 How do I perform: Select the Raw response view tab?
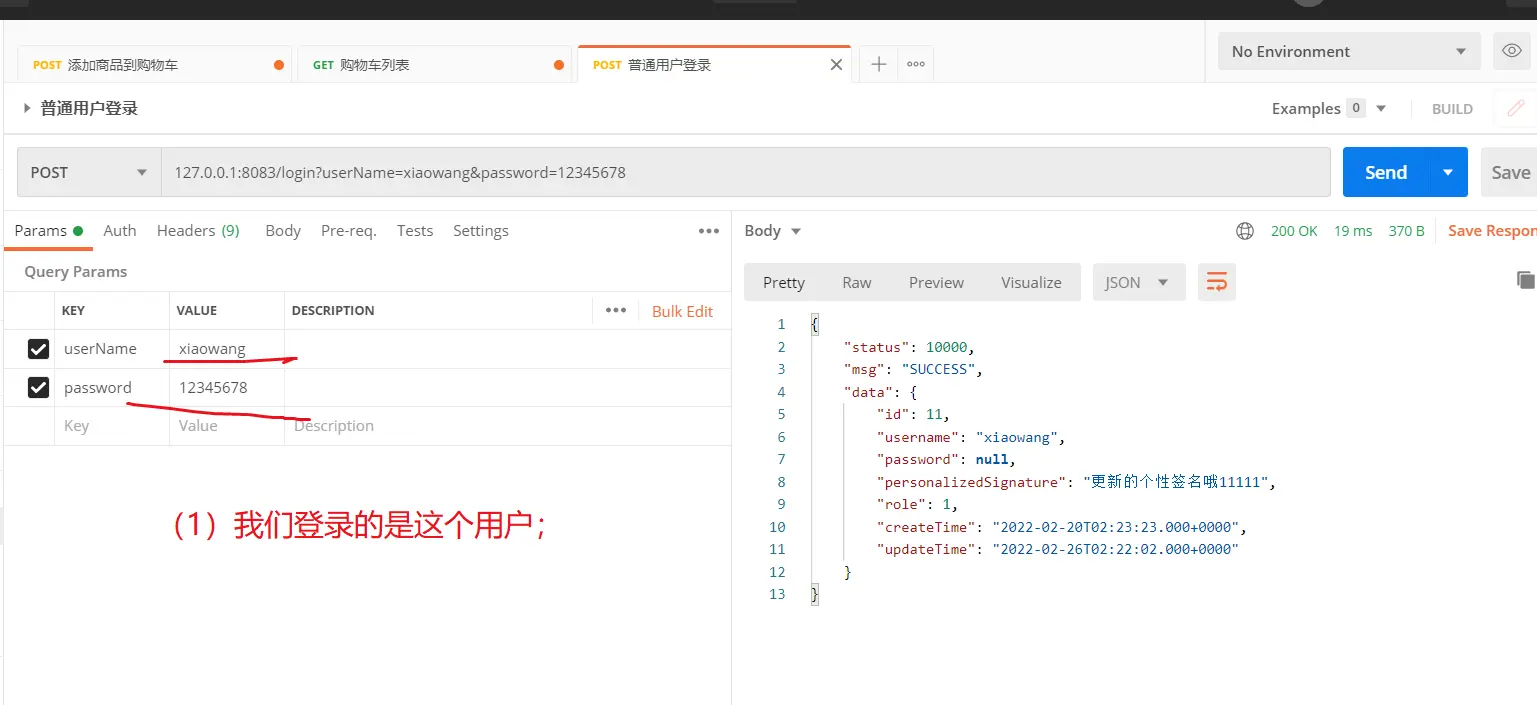[856, 283]
